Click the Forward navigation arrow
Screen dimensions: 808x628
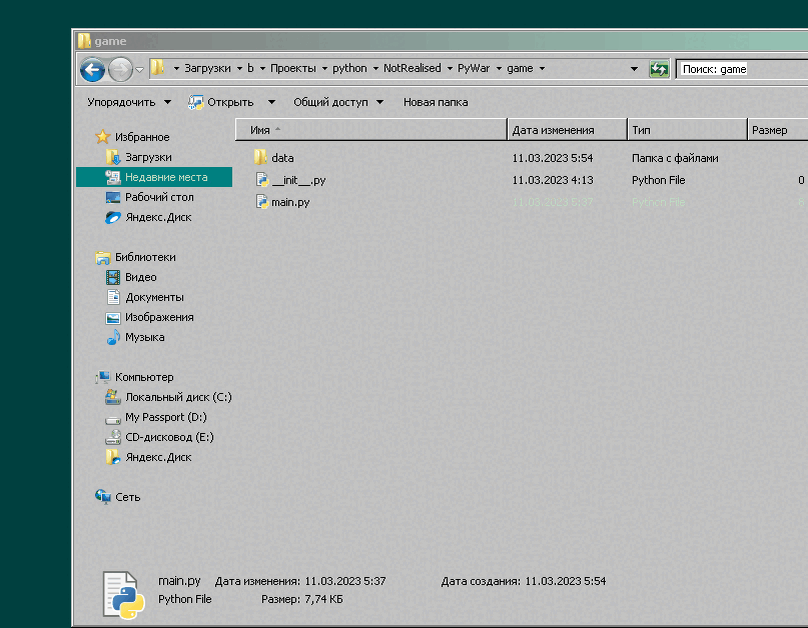120,69
